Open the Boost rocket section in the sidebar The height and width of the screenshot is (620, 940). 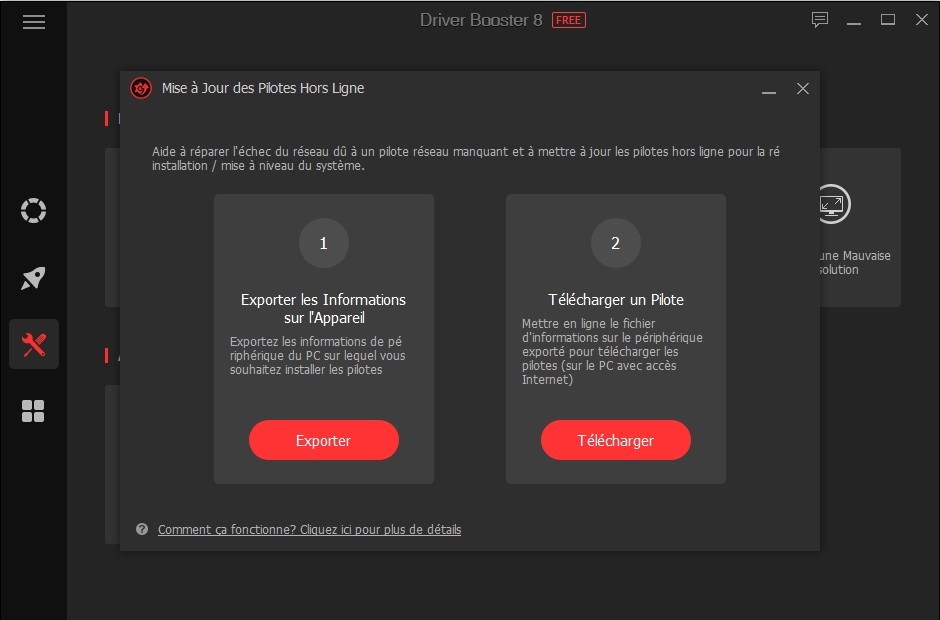[x=34, y=278]
